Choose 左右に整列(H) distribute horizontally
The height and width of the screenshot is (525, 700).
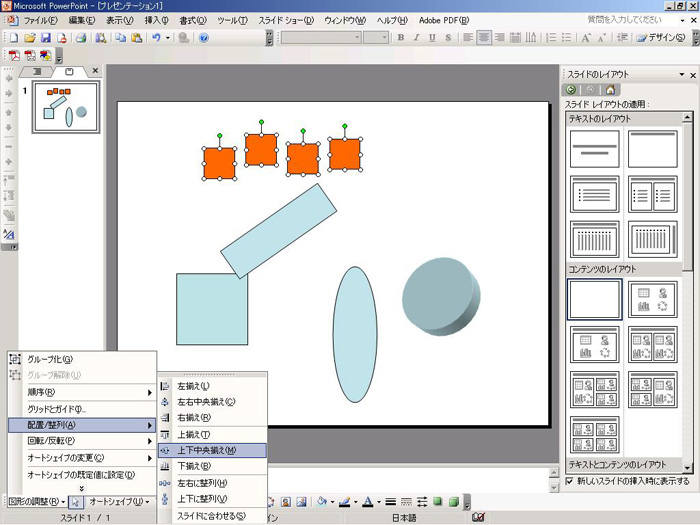212,483
